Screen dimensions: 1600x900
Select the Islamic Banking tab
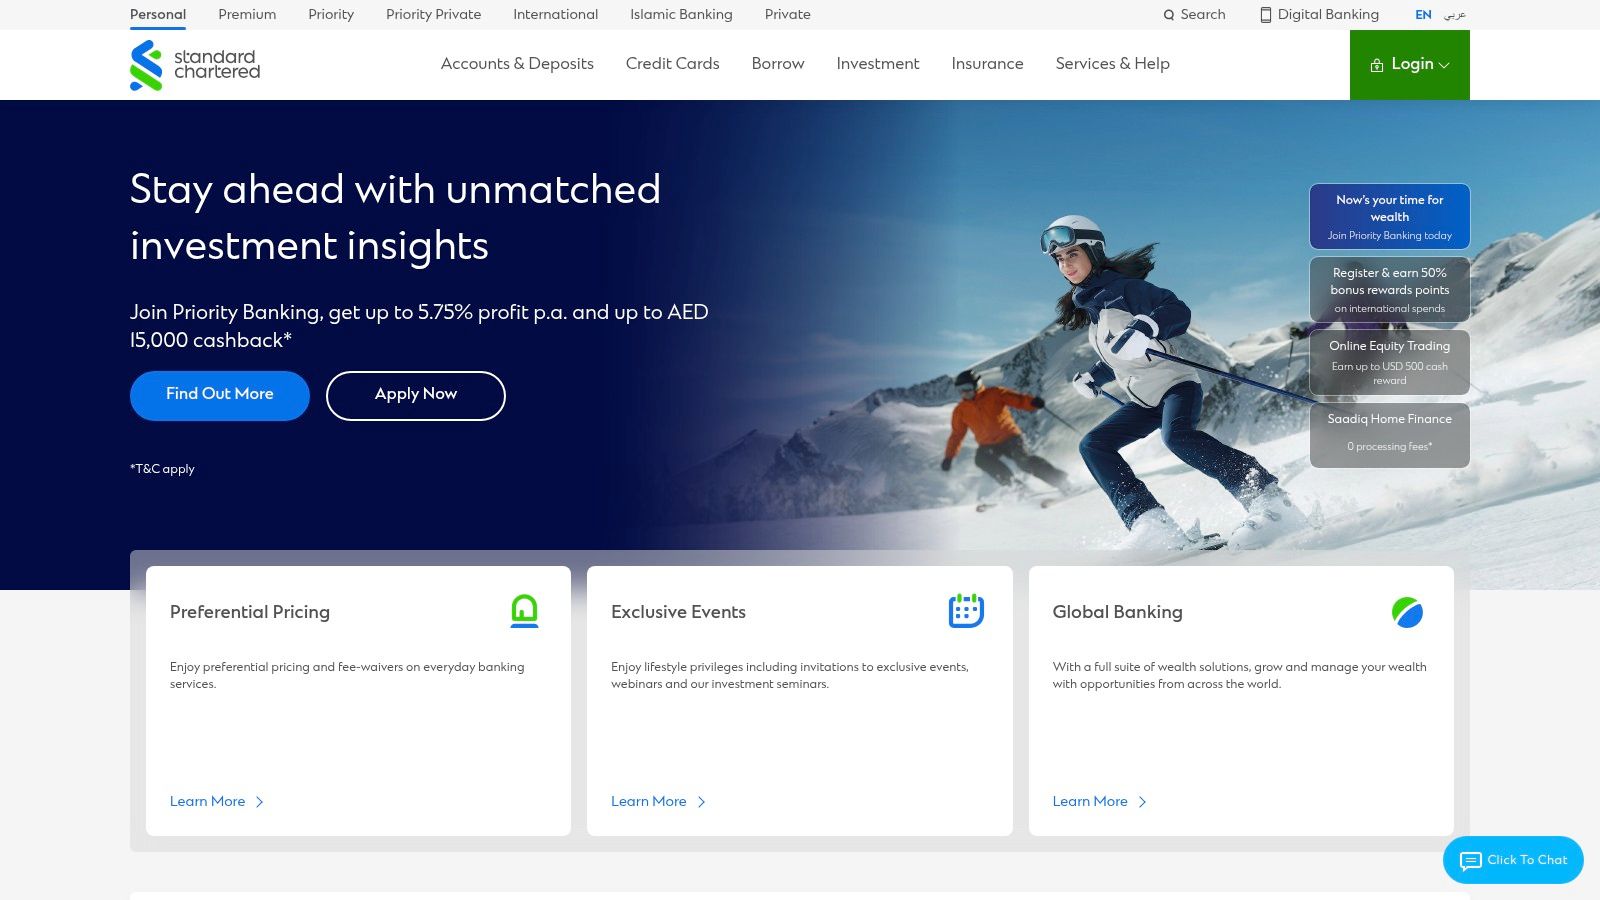680,14
